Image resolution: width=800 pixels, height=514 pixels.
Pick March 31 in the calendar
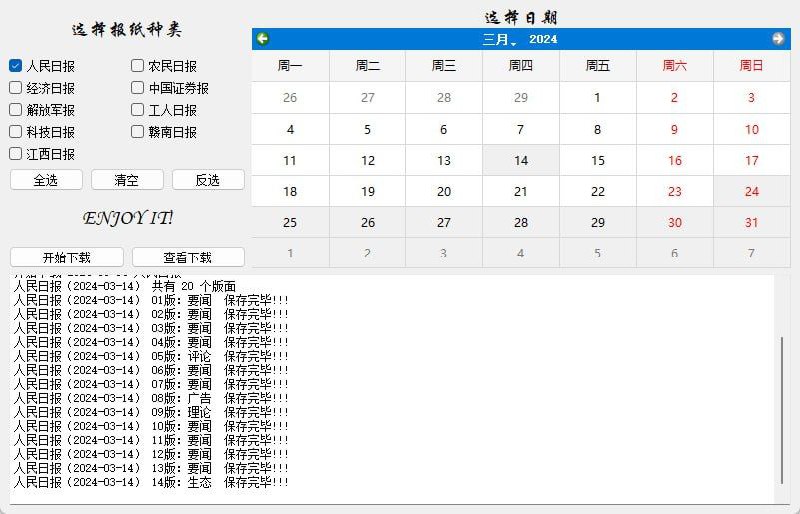(752, 223)
